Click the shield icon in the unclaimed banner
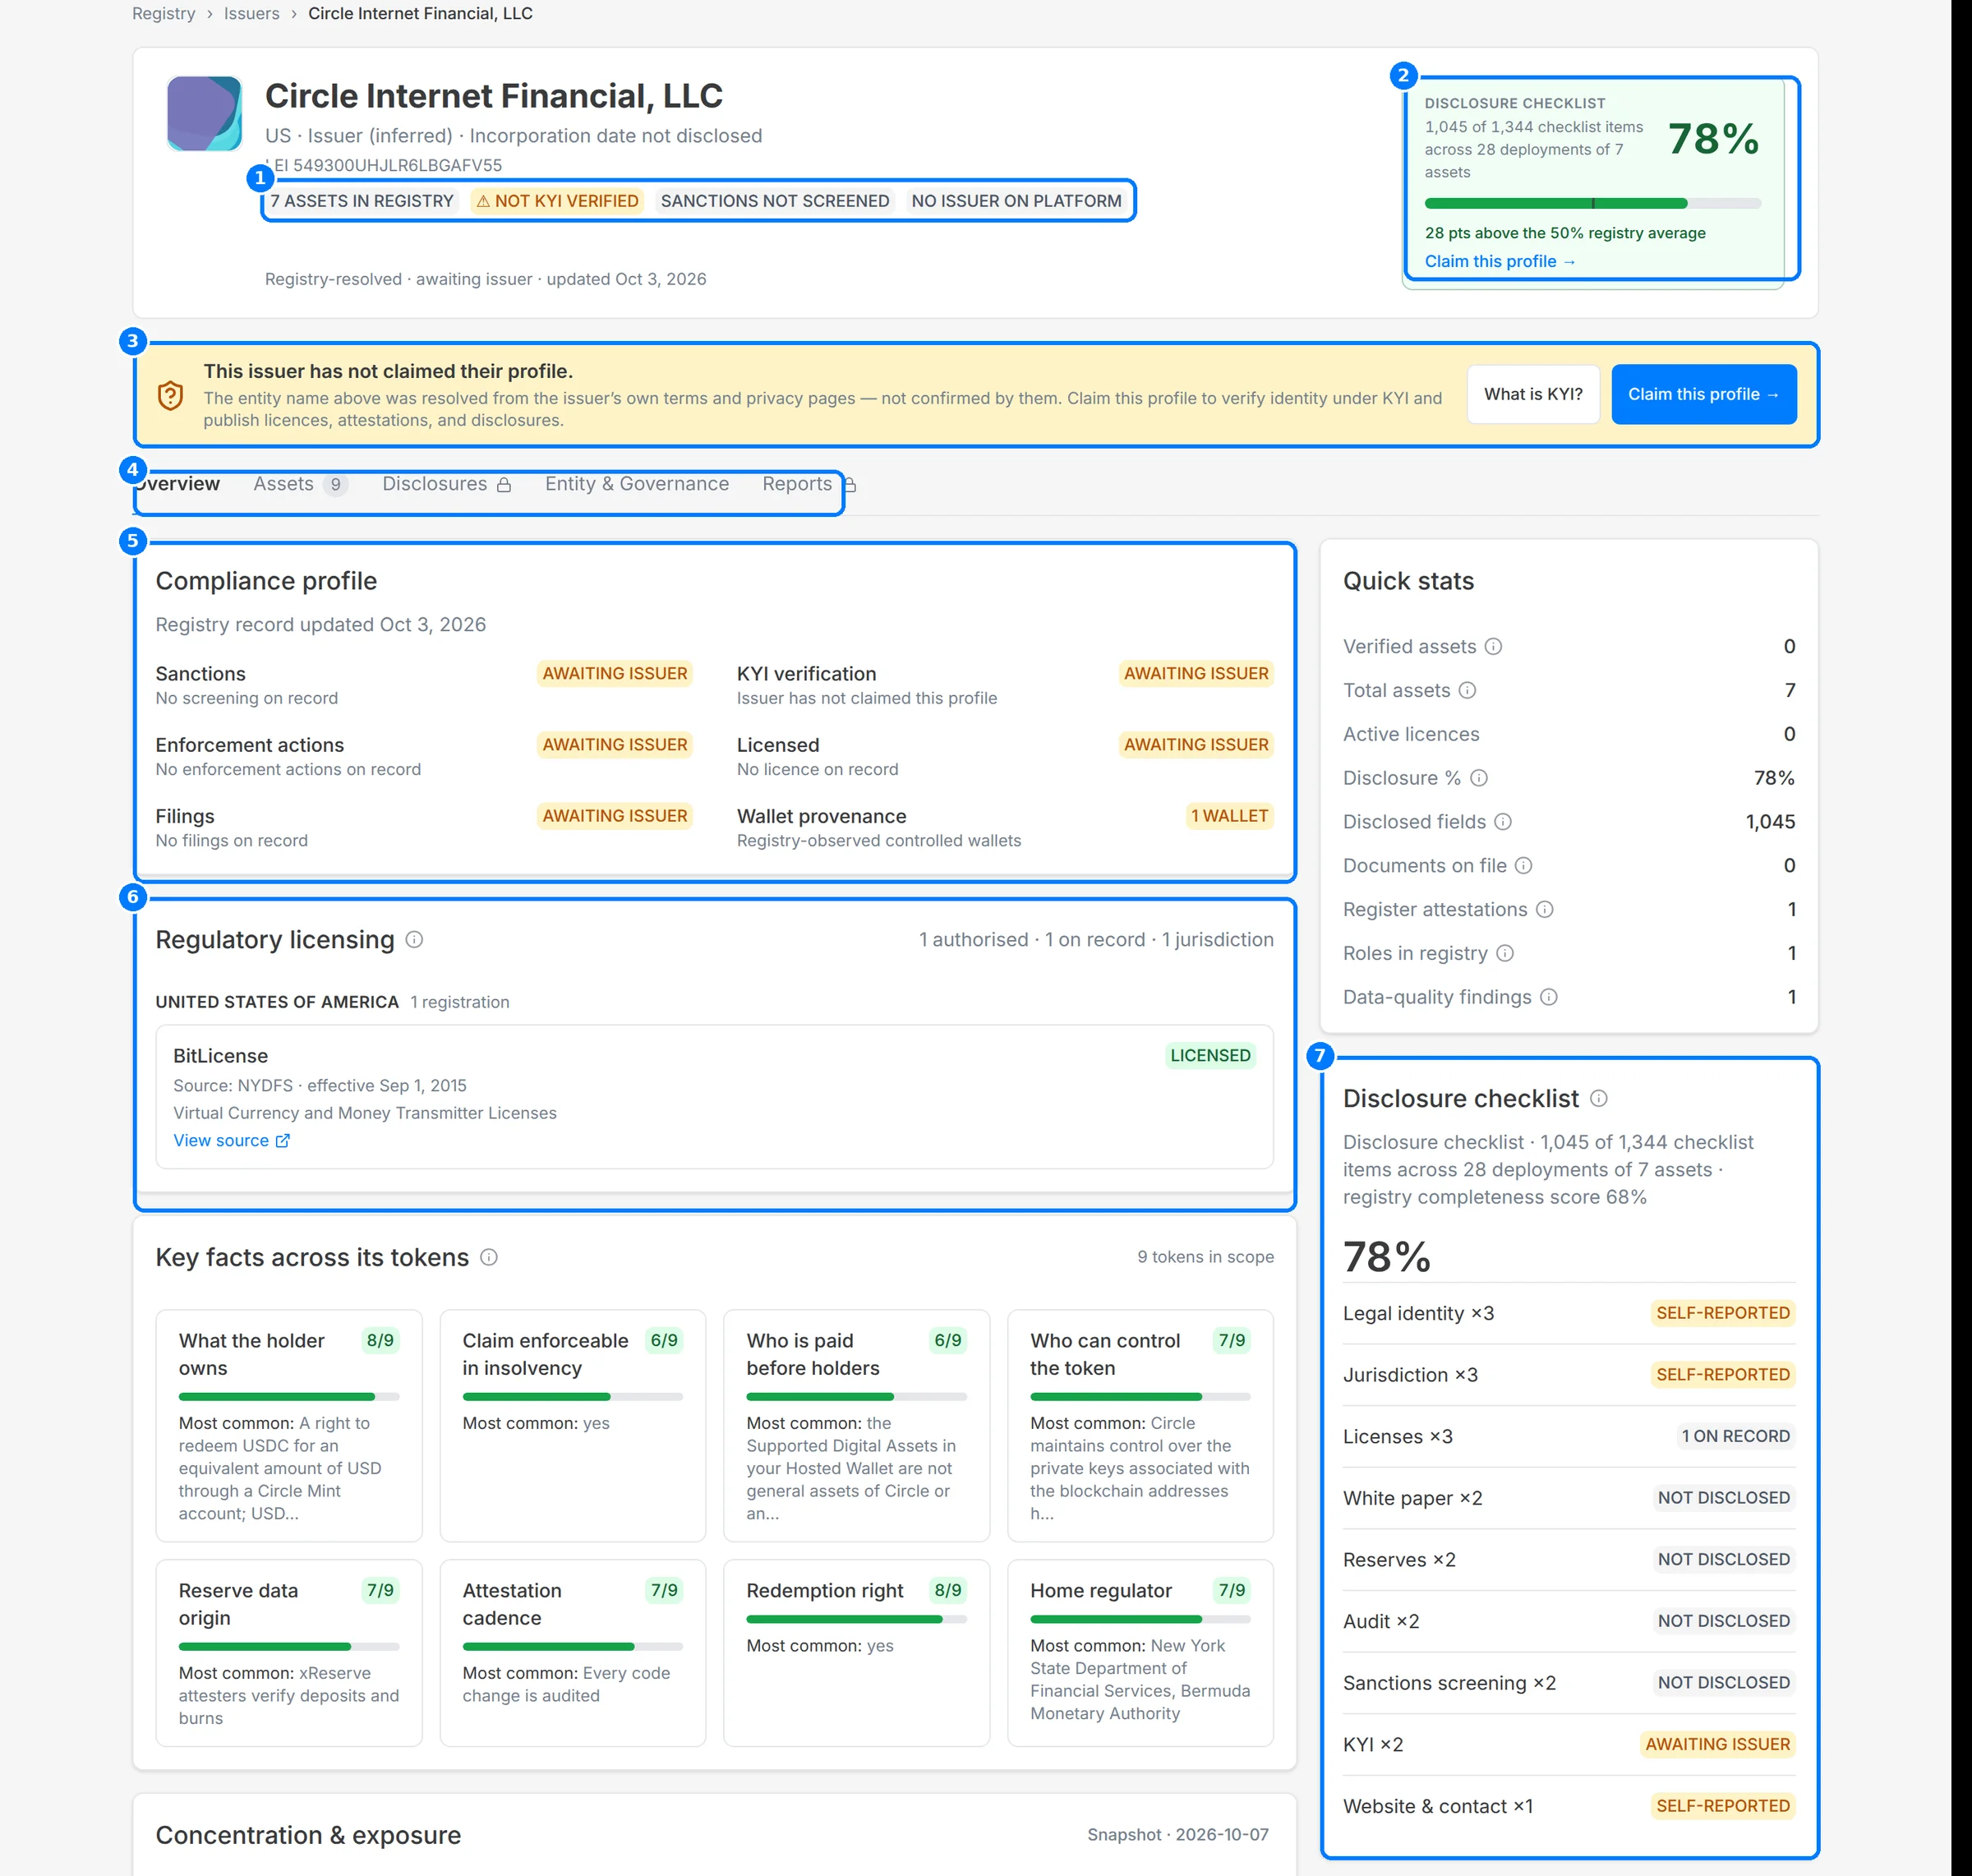1972x1876 pixels. point(170,395)
